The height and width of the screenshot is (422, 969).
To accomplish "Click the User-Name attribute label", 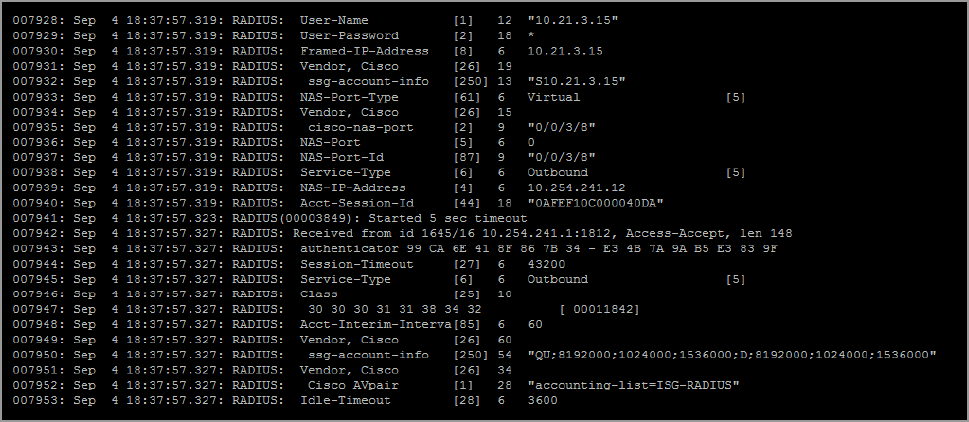I will point(334,19).
